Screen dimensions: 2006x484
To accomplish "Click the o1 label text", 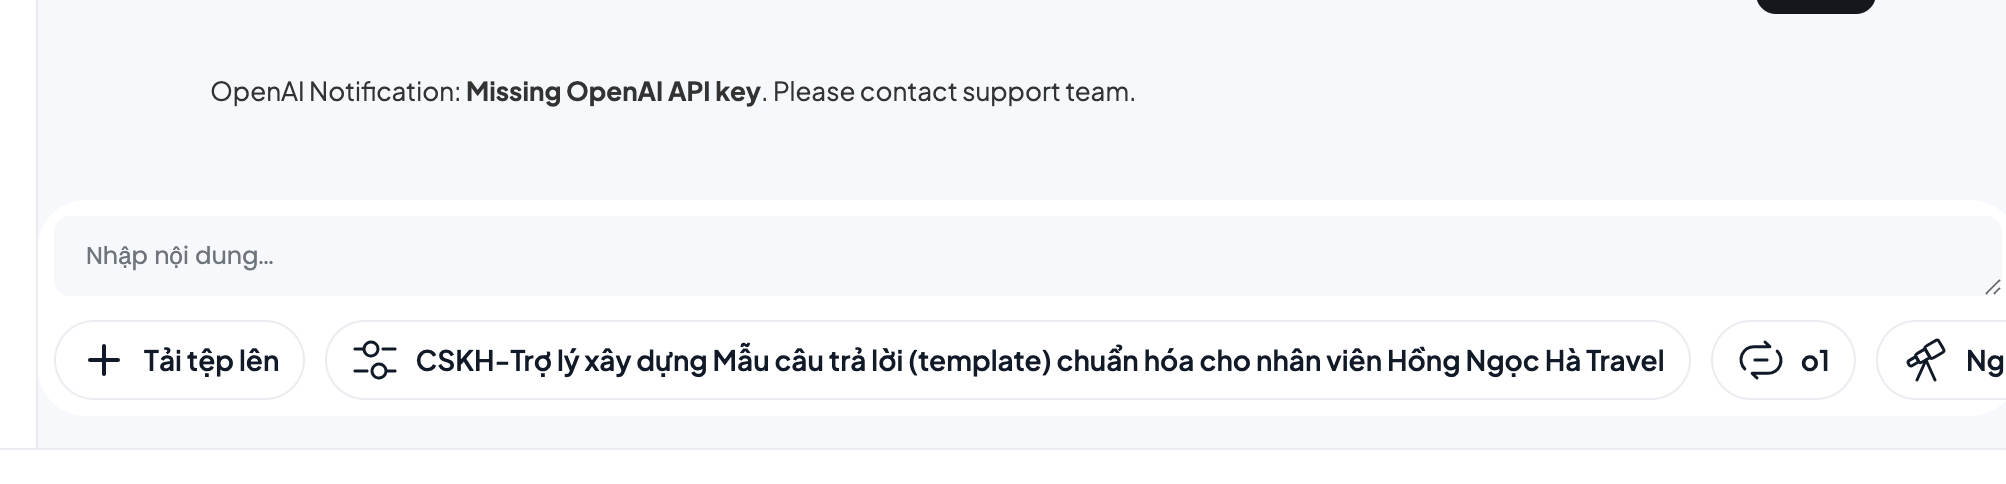I will (x=1814, y=360).
